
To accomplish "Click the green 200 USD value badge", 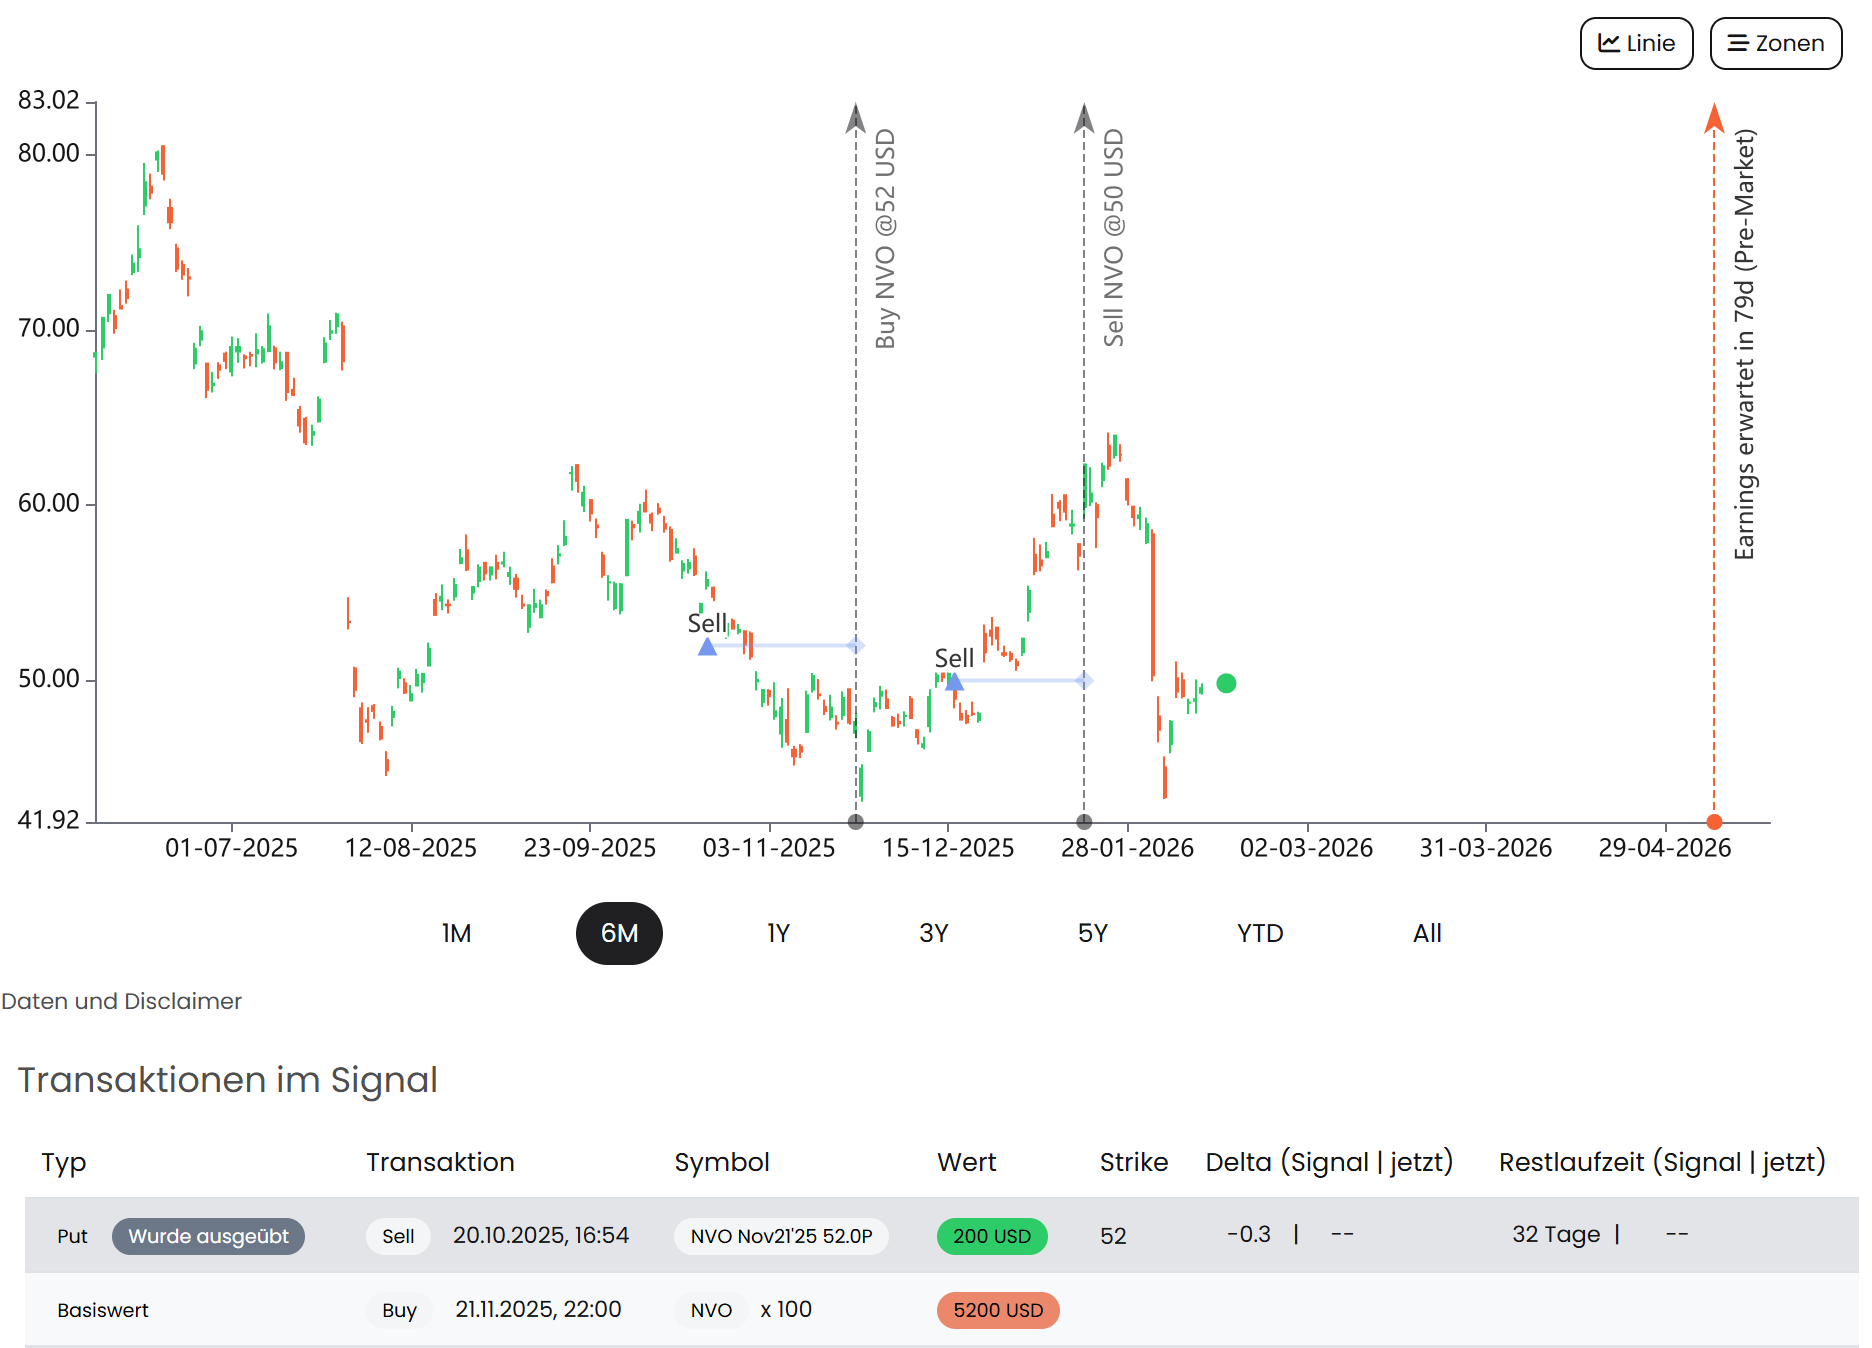I will point(991,1236).
